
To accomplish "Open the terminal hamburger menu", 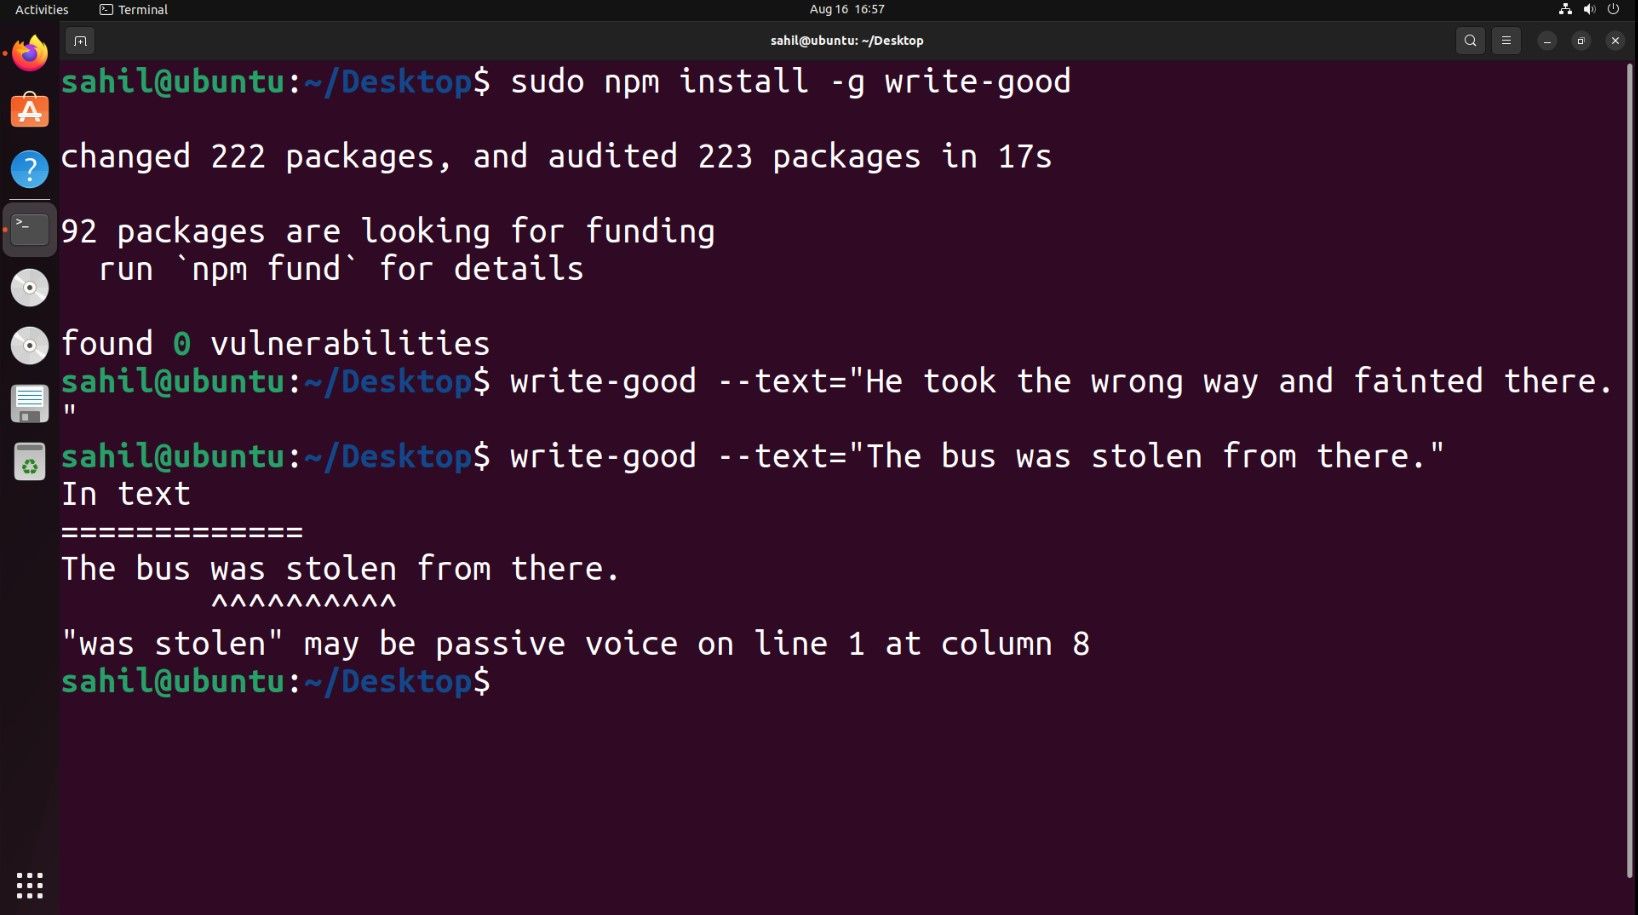I will (1506, 41).
